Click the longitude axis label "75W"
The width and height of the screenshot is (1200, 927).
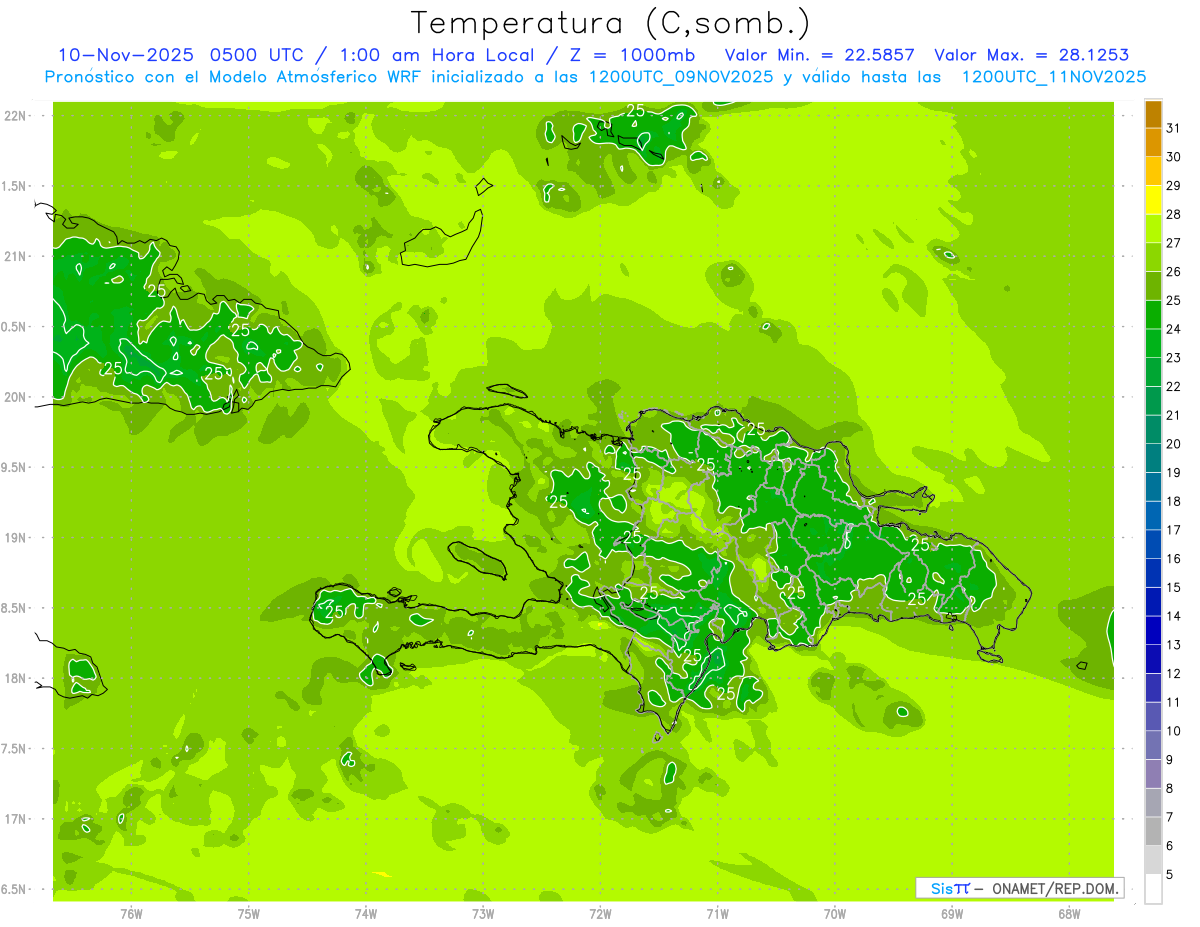coord(249,914)
